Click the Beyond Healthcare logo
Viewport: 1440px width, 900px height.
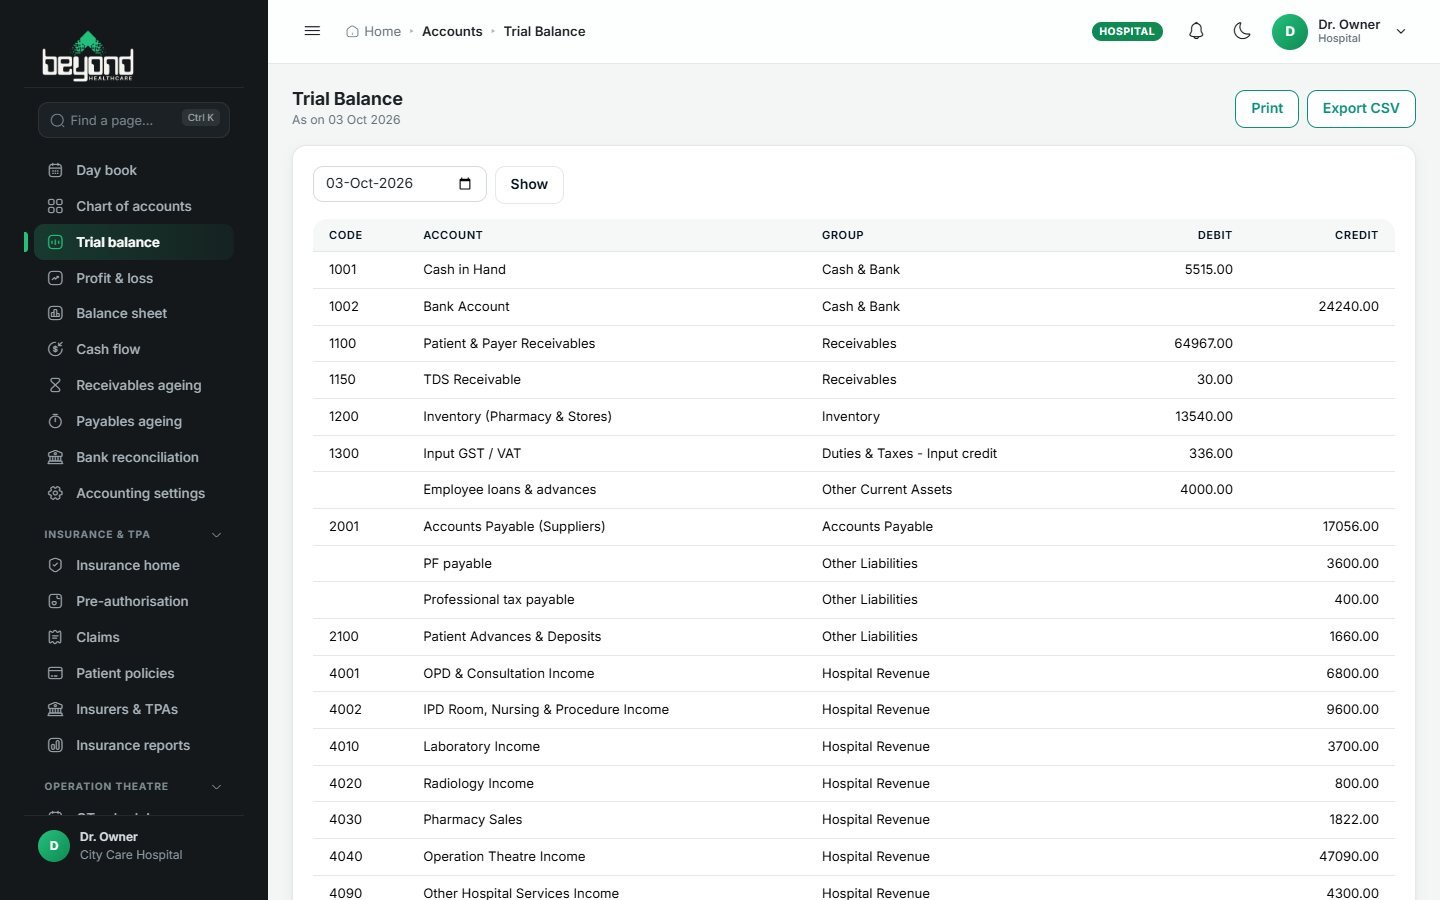coord(88,55)
